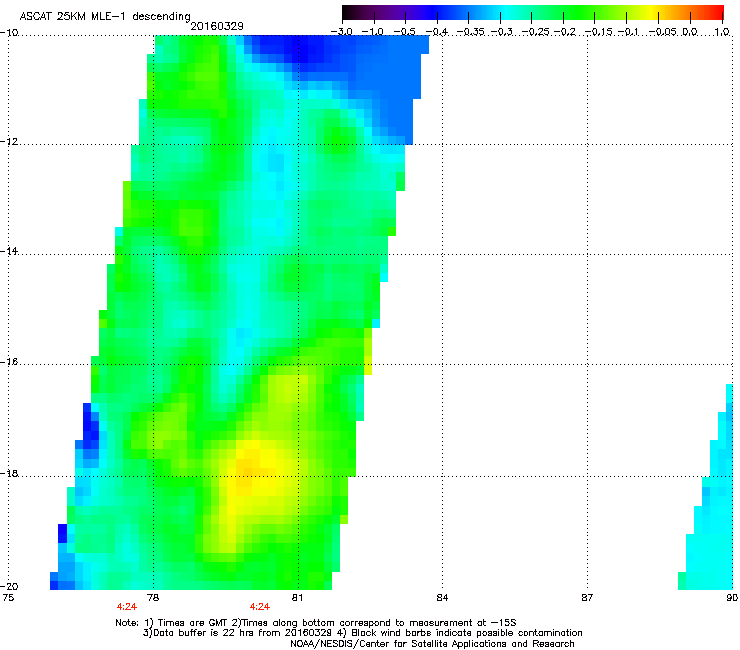Click the 78 longitude axis label

pyautogui.click(x=153, y=598)
